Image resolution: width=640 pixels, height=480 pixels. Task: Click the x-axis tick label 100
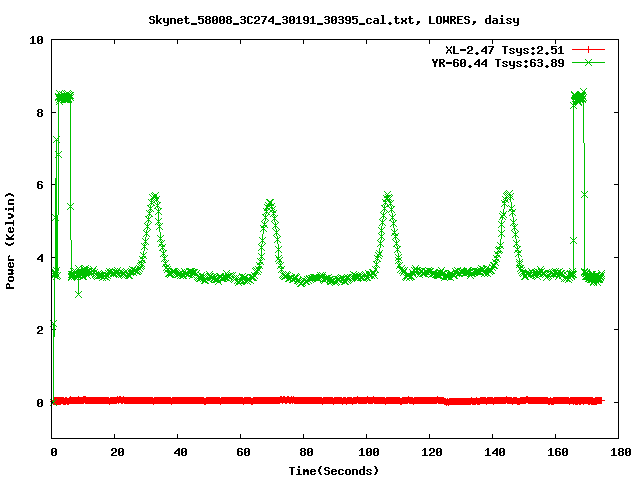[369, 452]
